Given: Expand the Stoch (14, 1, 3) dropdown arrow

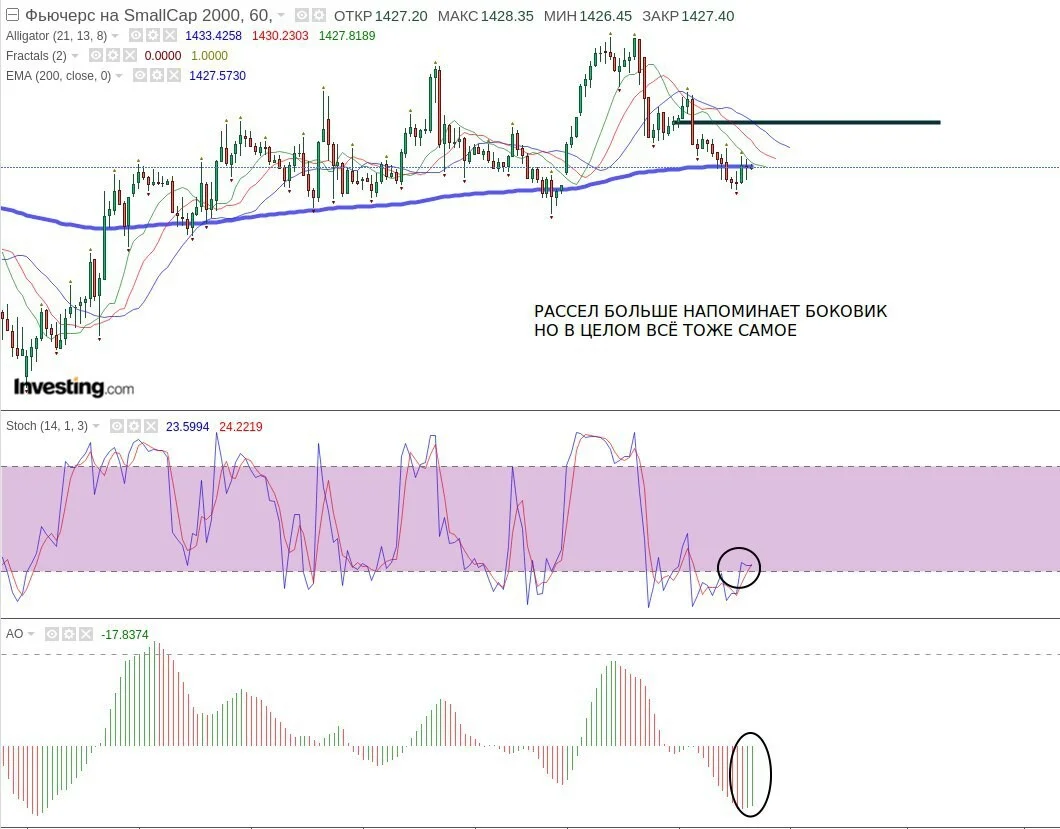Looking at the screenshot, I should tap(96, 426).
